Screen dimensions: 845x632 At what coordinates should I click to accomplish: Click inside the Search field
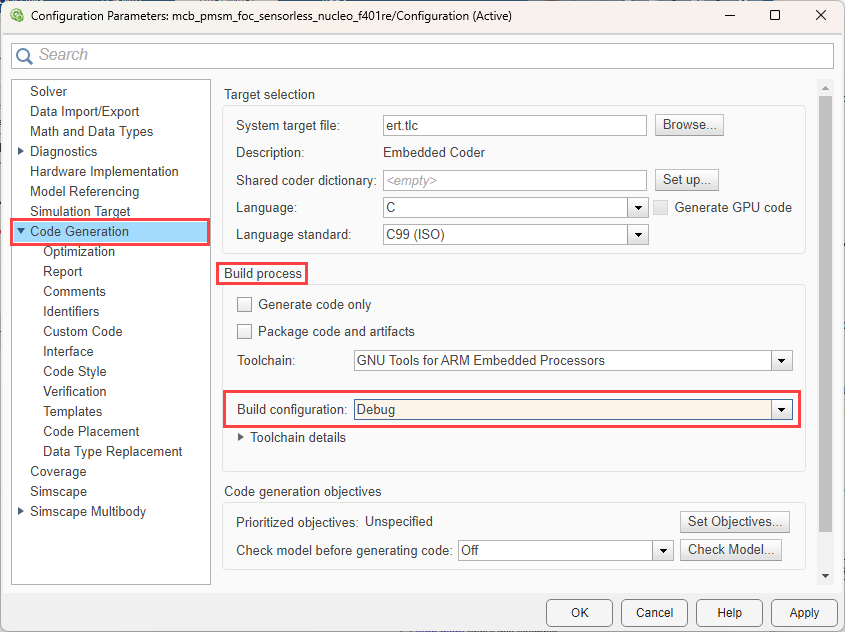(430, 56)
